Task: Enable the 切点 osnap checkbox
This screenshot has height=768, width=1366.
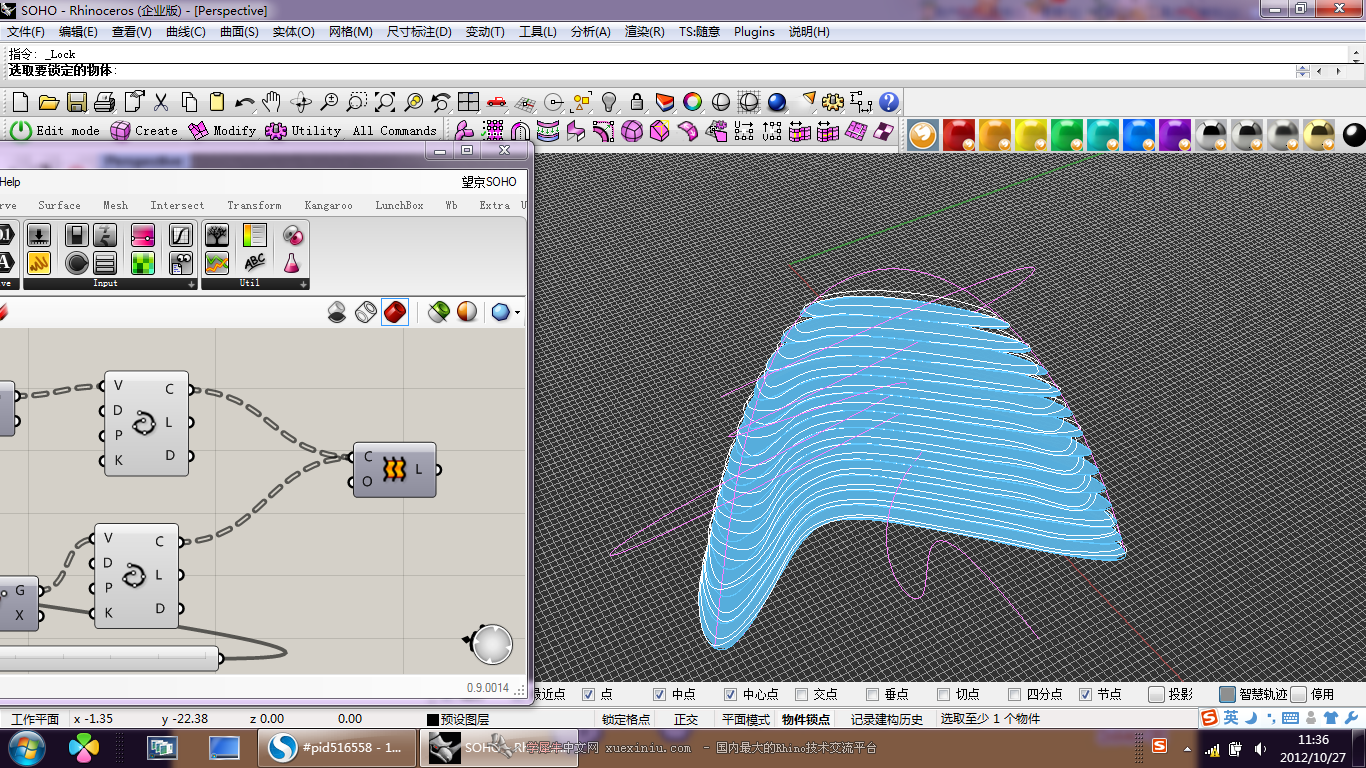Action: click(944, 694)
